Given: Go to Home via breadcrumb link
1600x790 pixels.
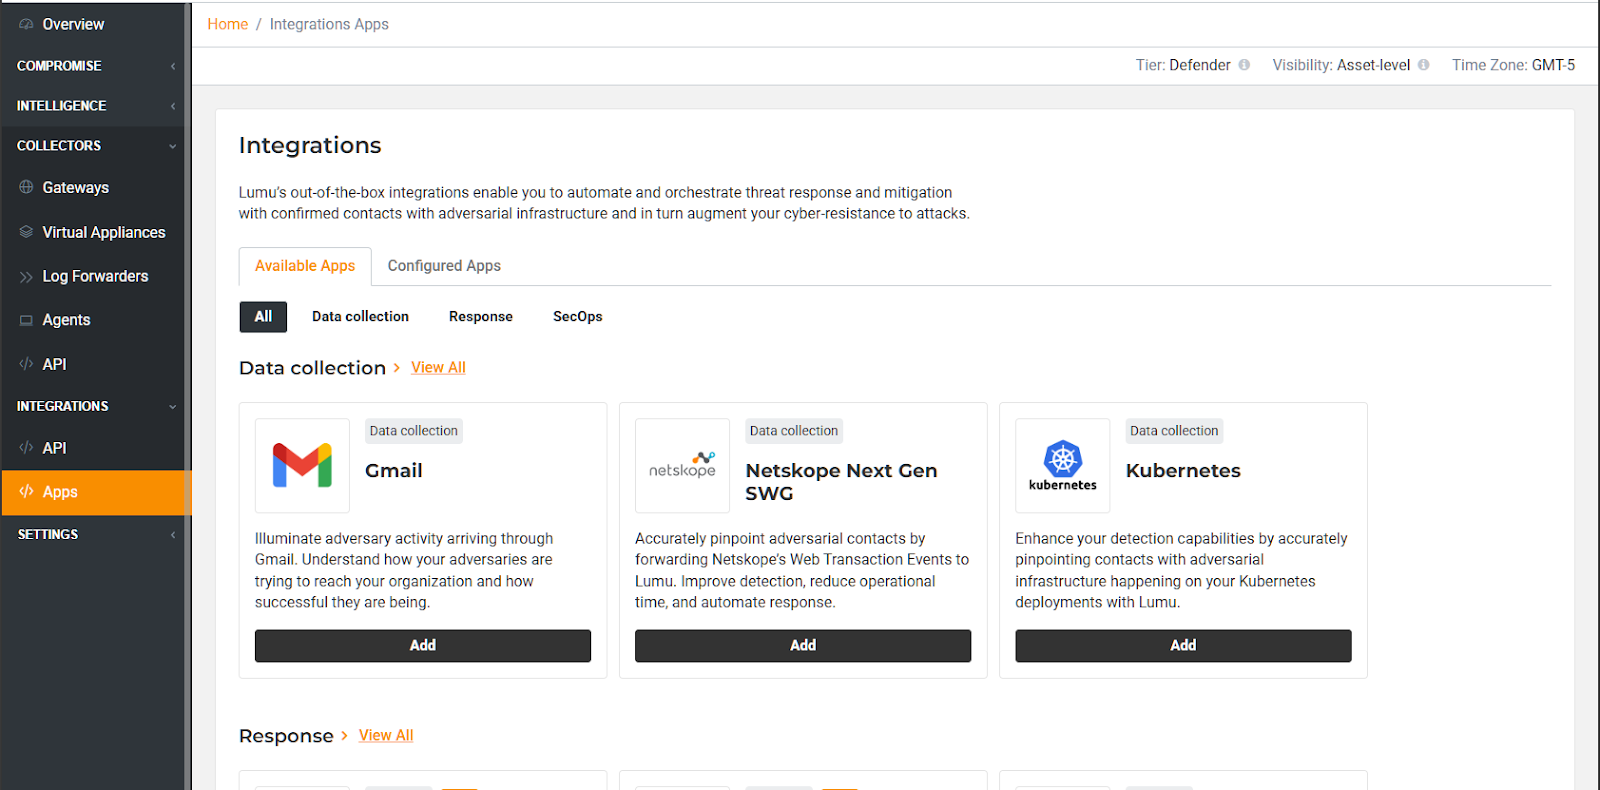Looking at the screenshot, I should pyautogui.click(x=227, y=24).
